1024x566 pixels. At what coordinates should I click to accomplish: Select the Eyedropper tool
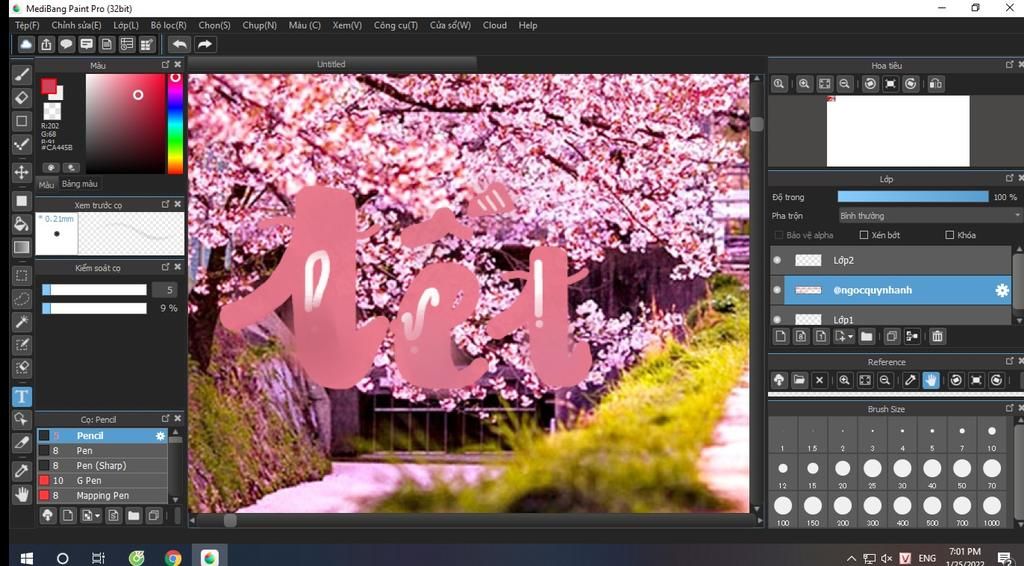(22, 471)
